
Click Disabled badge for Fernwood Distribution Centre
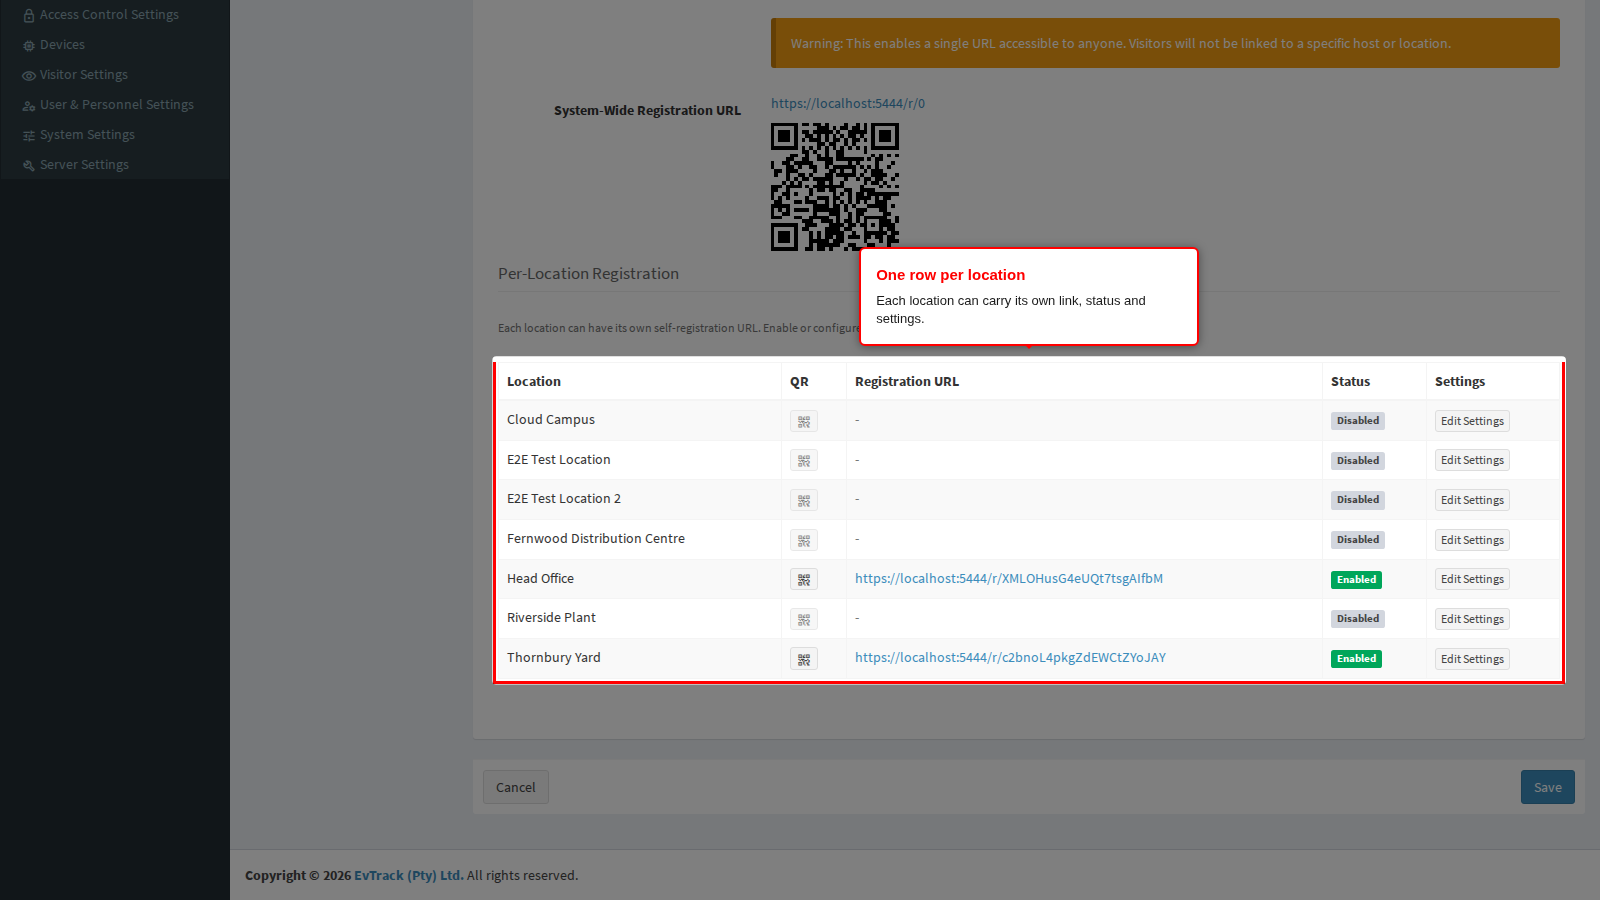click(x=1358, y=540)
